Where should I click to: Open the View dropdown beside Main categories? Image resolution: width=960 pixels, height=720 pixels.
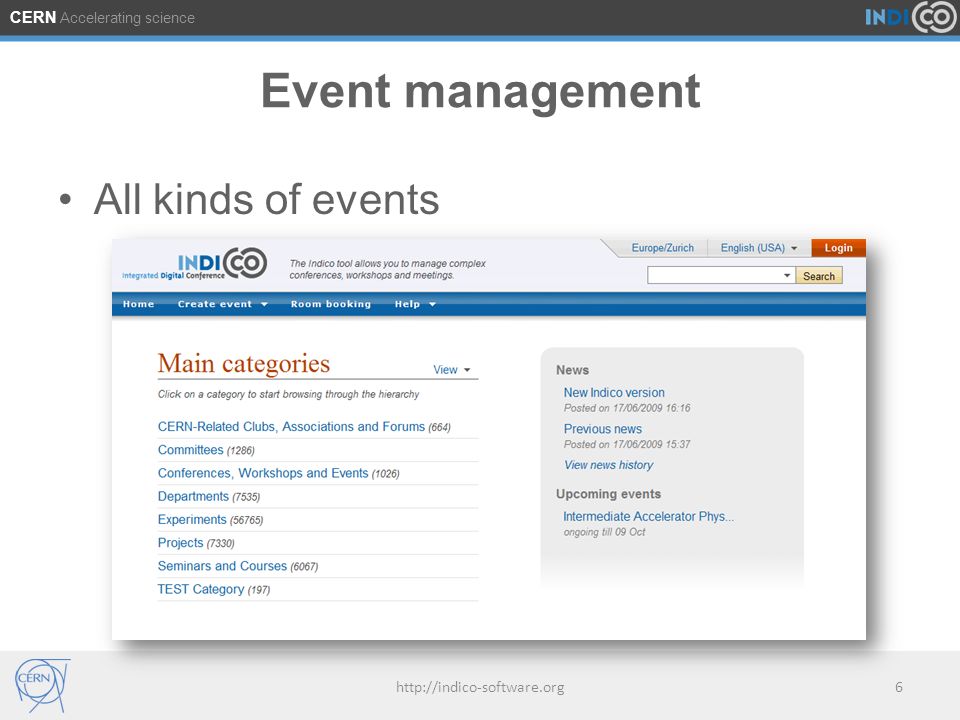click(x=451, y=370)
